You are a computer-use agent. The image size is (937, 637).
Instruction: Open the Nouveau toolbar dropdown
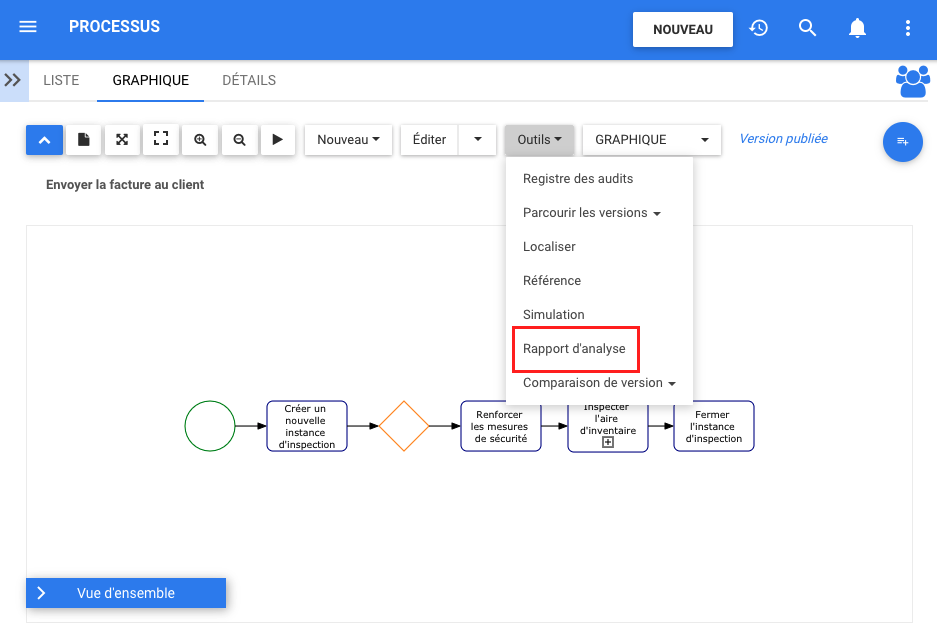point(348,140)
